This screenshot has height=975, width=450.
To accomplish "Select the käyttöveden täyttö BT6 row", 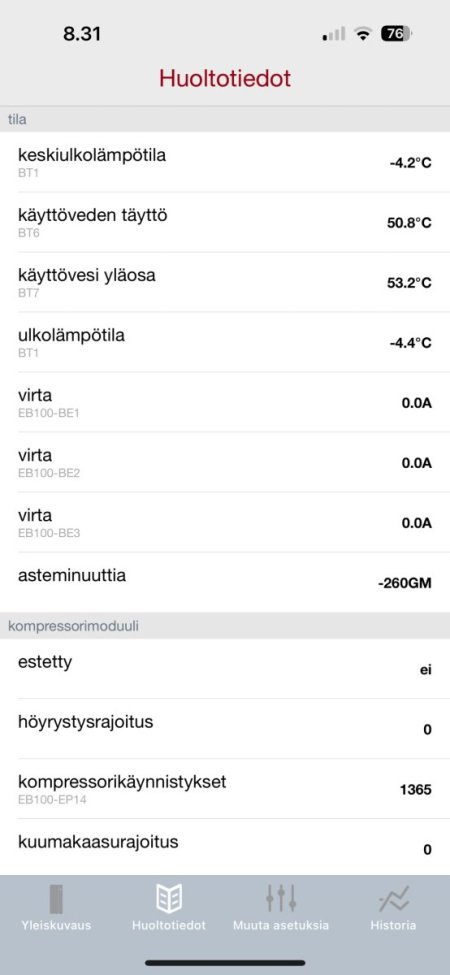I will (x=225, y=222).
